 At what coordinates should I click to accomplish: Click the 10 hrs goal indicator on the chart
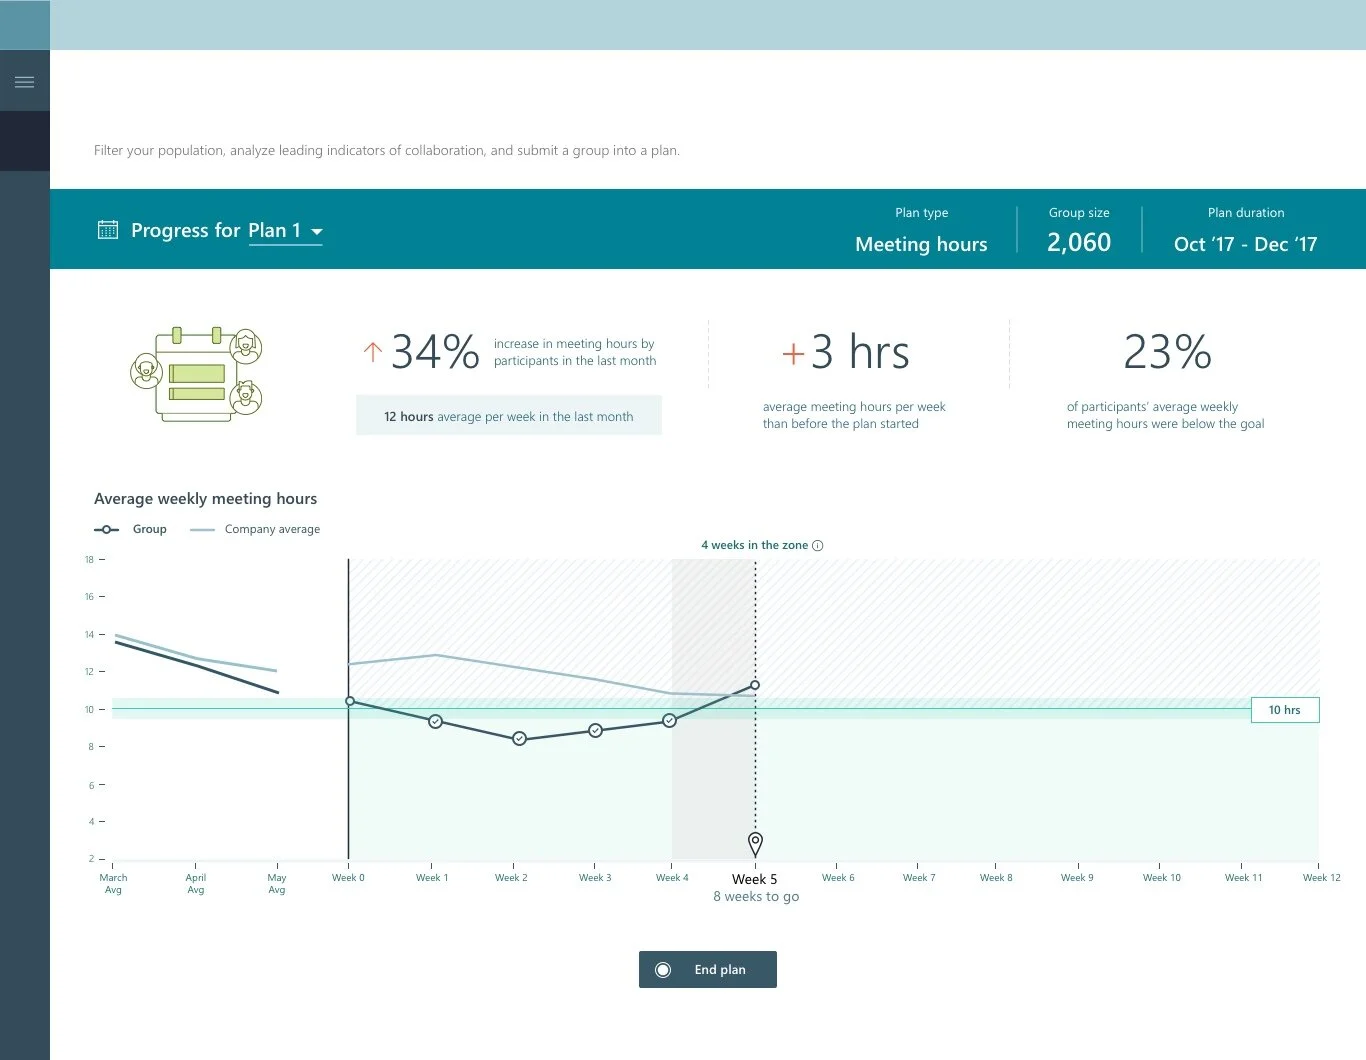[x=1284, y=709]
